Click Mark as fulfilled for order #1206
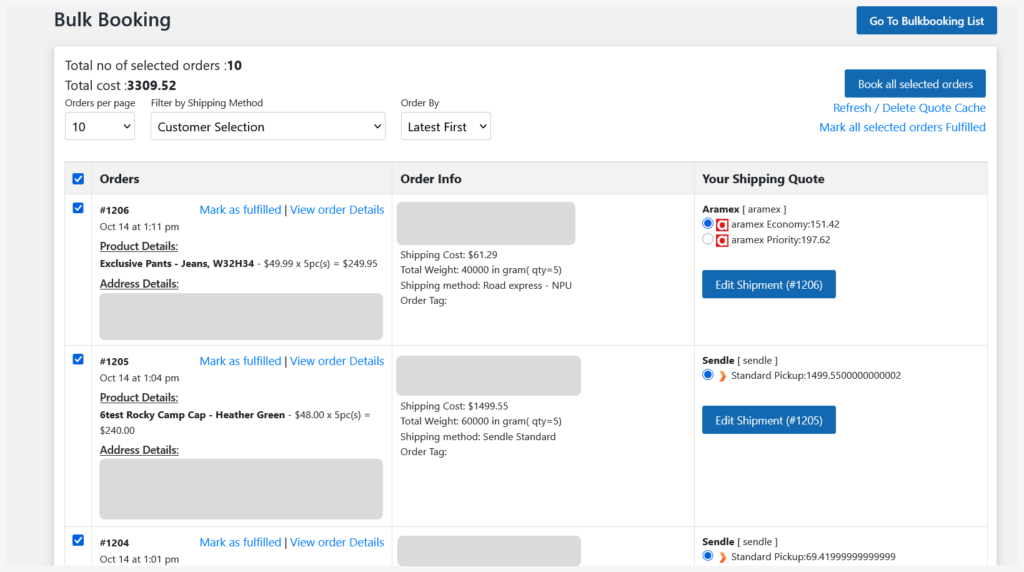The width and height of the screenshot is (1024, 572). coord(240,210)
